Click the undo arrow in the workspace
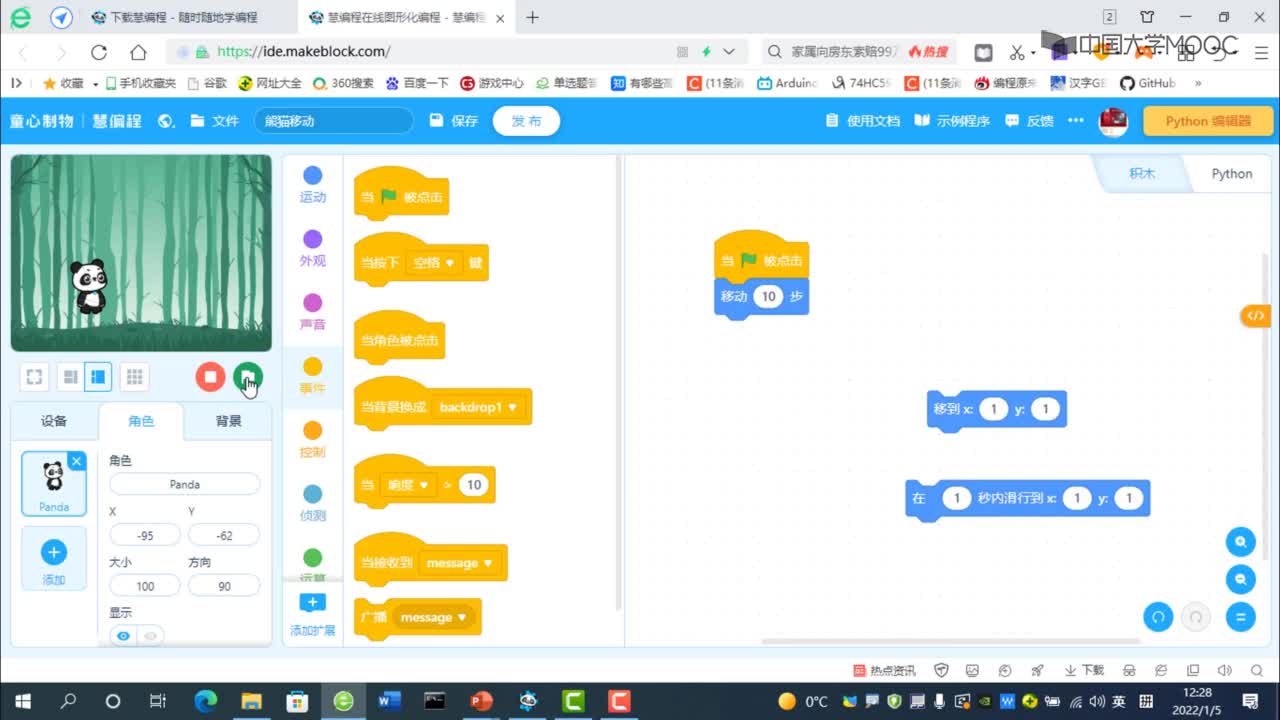This screenshot has height=720, width=1280. (x=1158, y=617)
